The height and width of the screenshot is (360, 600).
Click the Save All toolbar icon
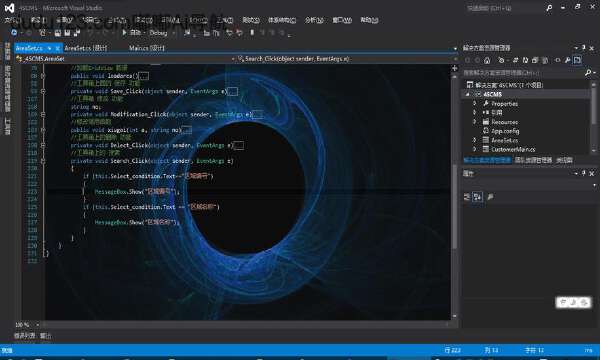coord(76,33)
